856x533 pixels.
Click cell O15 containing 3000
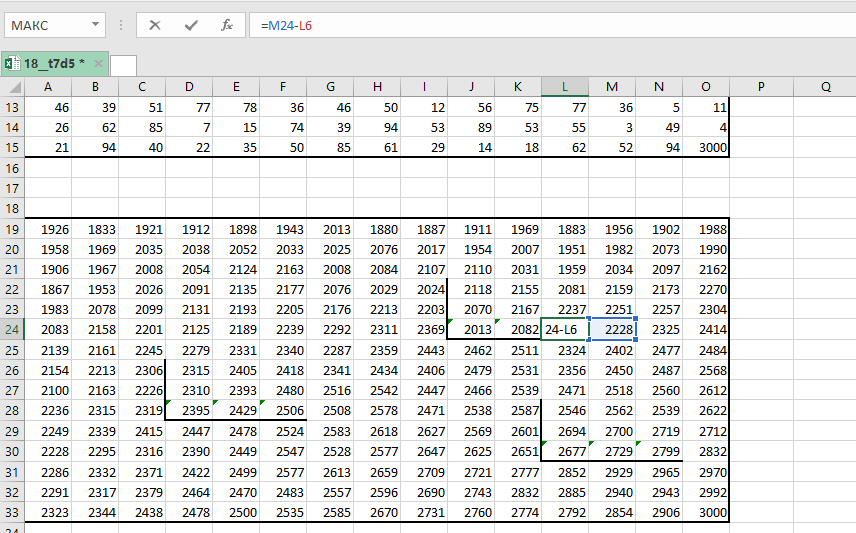(707, 147)
